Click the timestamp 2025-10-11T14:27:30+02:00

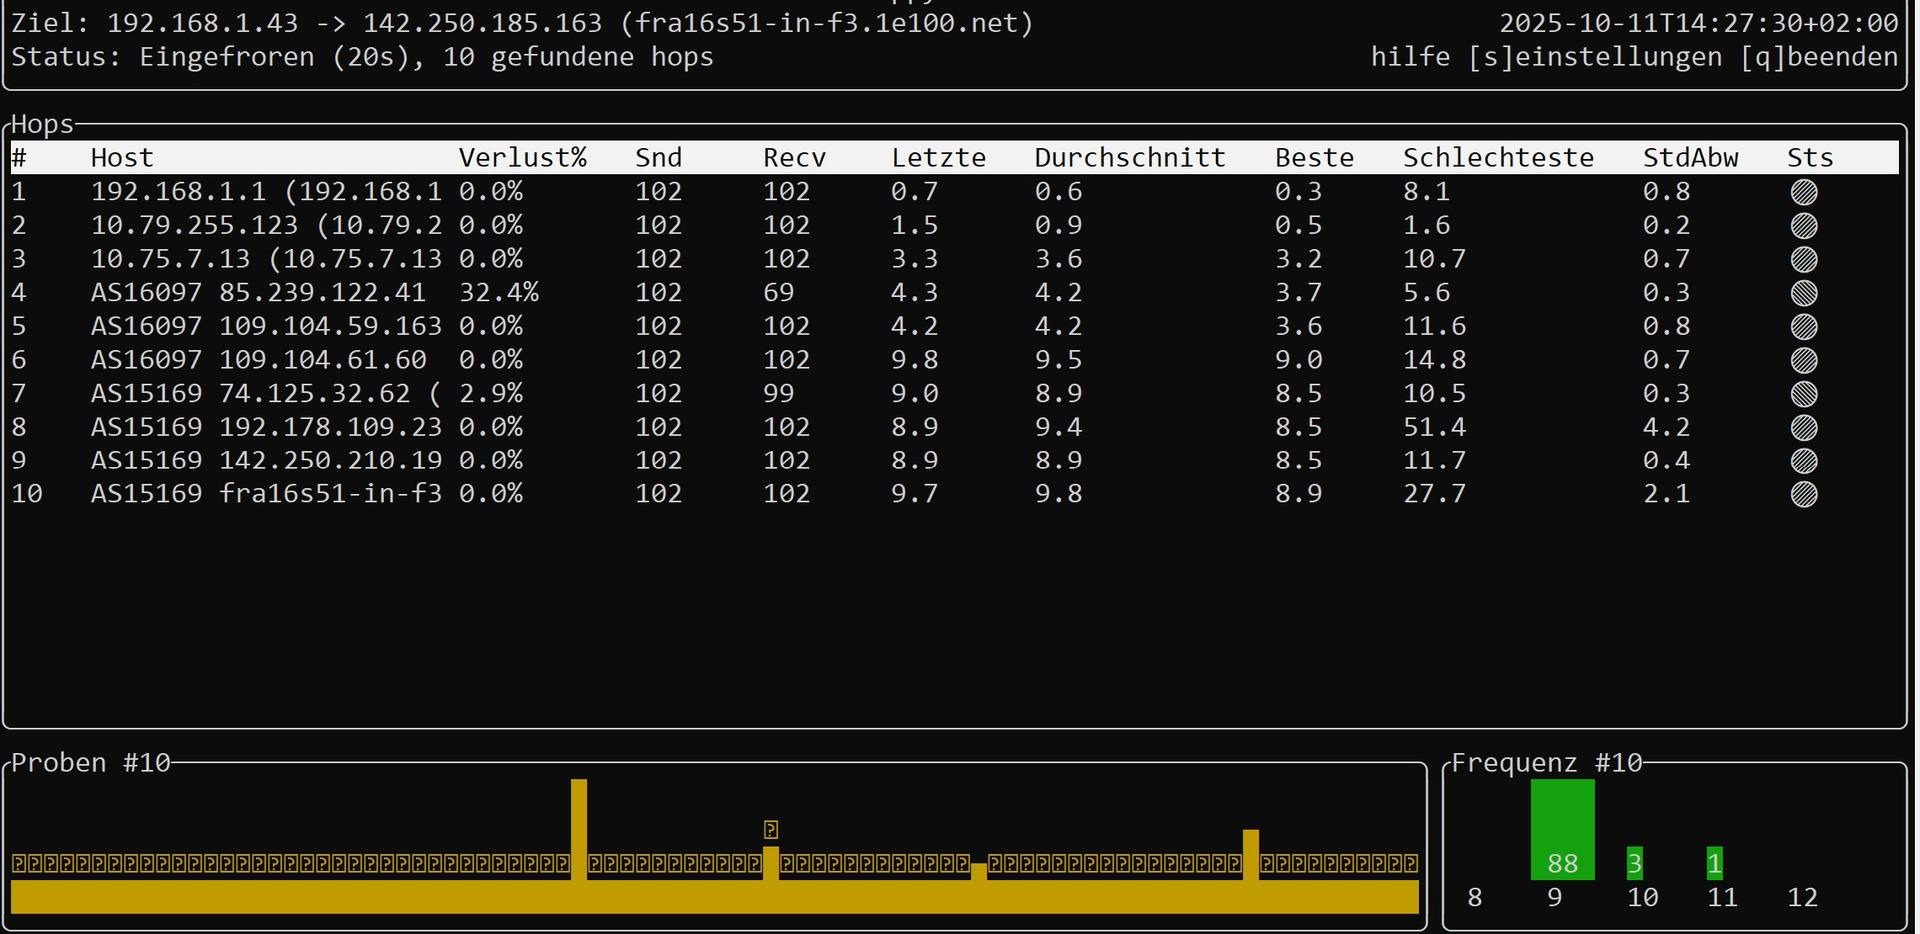[x=1699, y=23]
